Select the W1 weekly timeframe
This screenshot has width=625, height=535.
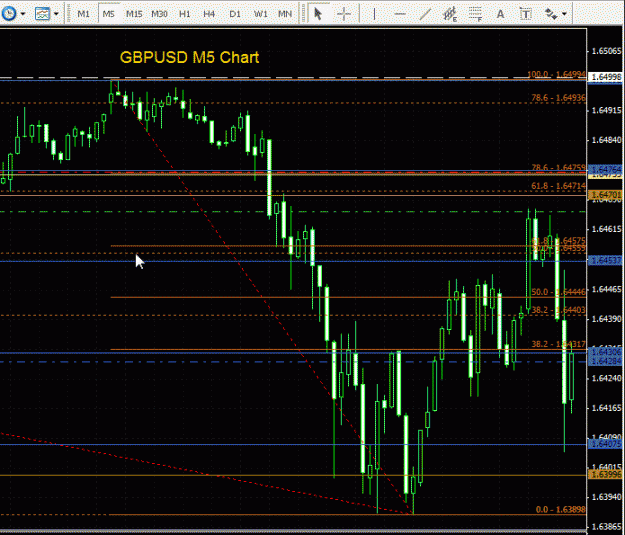(x=260, y=14)
